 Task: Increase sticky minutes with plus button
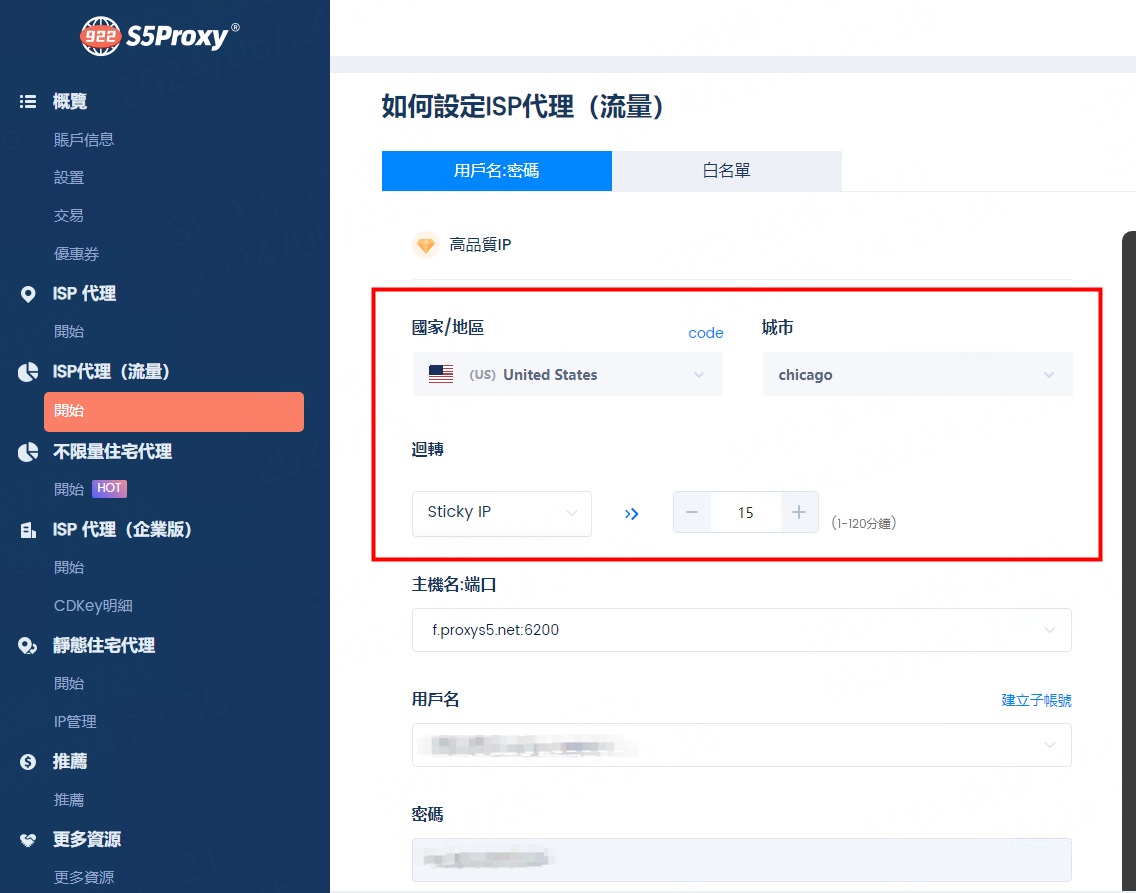(x=799, y=513)
